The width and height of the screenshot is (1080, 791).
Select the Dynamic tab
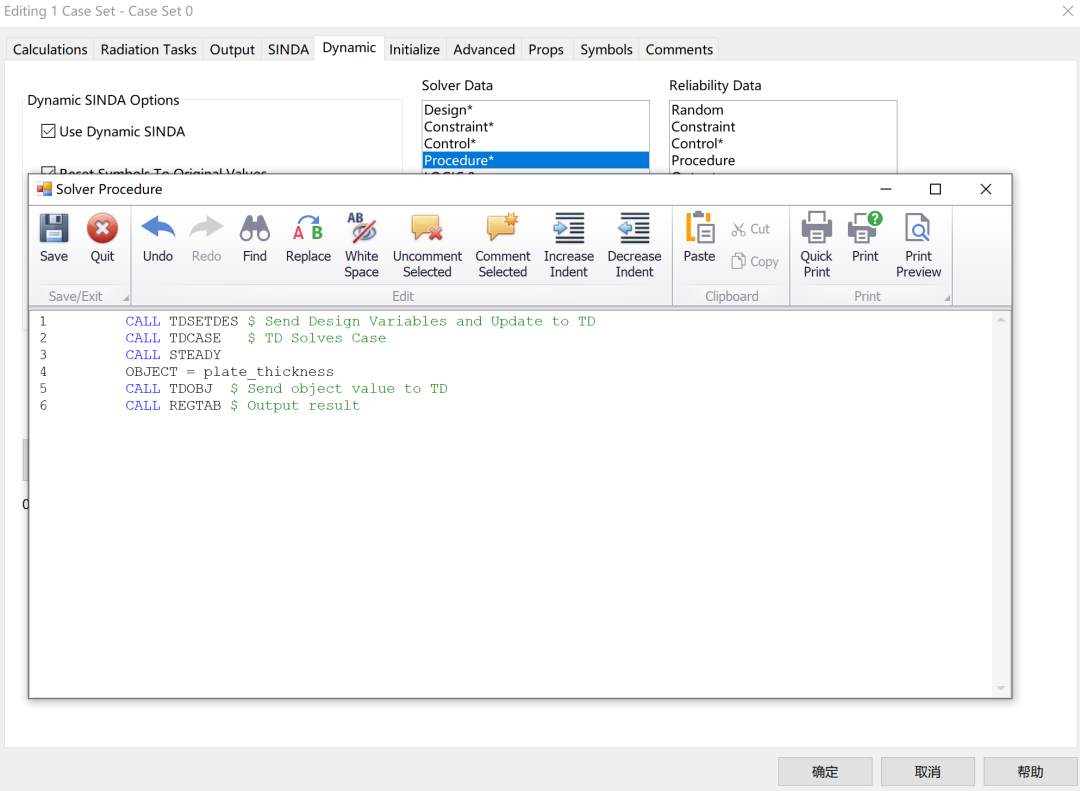(x=349, y=48)
